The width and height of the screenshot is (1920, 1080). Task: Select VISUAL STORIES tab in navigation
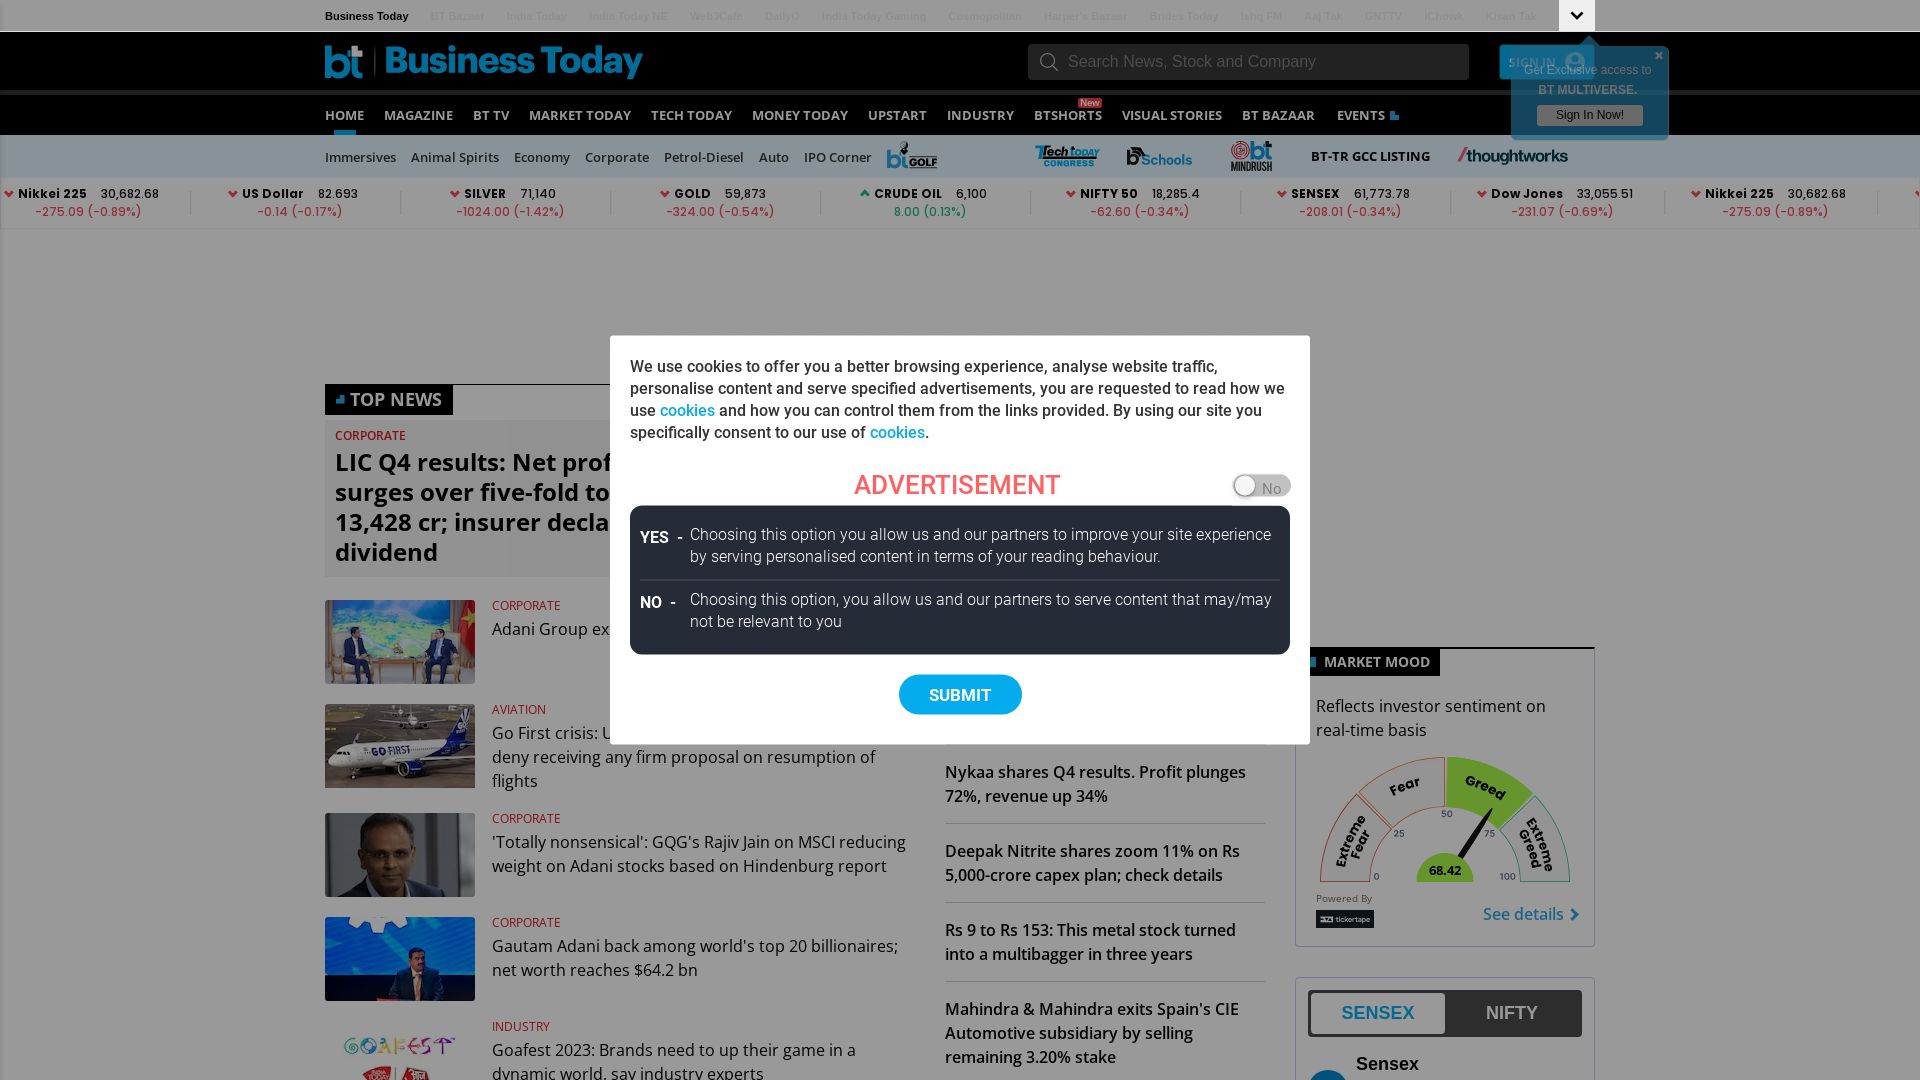click(x=1171, y=115)
